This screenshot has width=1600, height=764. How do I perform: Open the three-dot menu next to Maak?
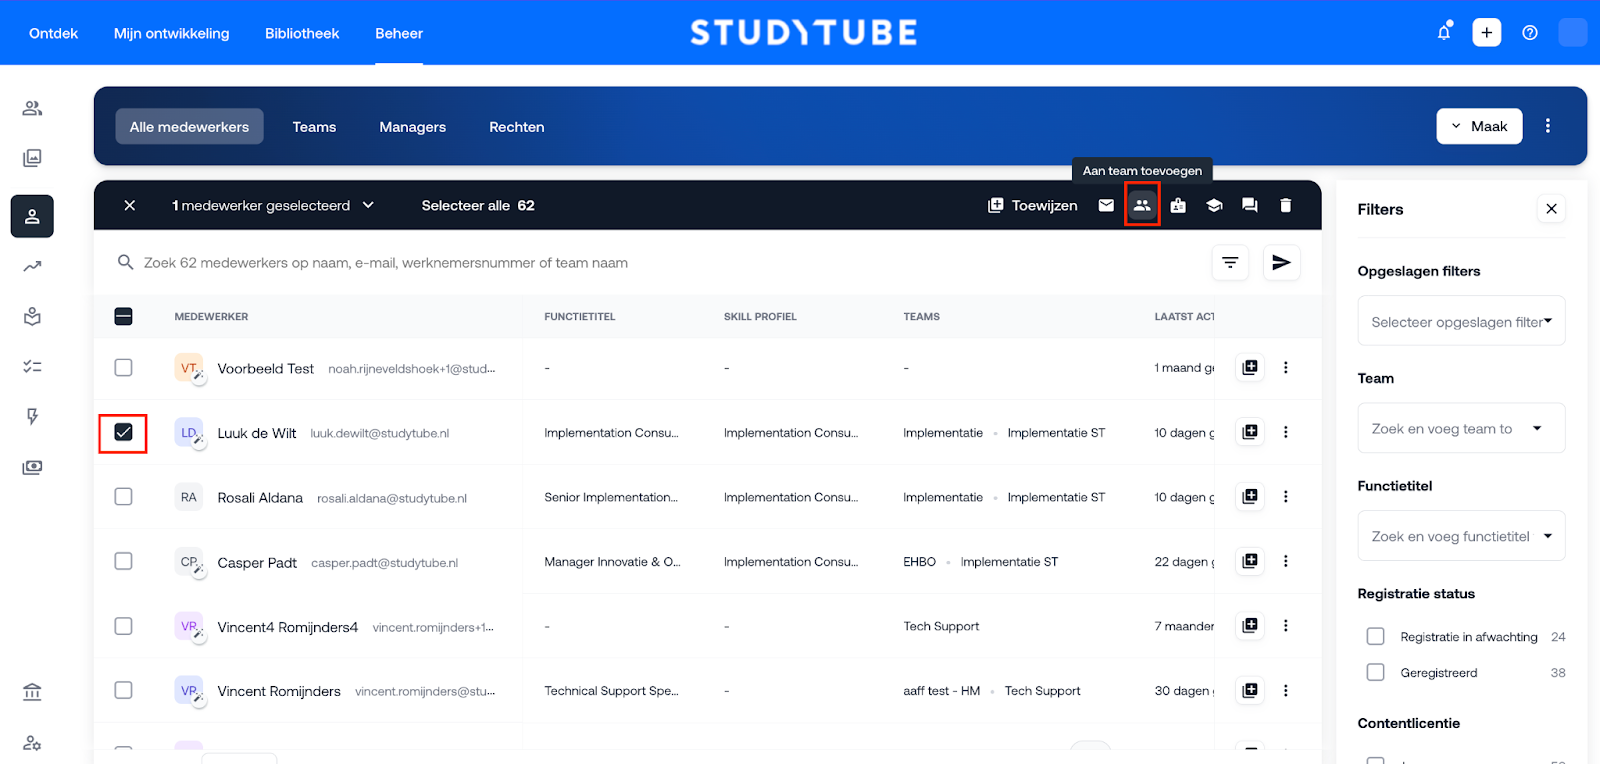(x=1548, y=126)
